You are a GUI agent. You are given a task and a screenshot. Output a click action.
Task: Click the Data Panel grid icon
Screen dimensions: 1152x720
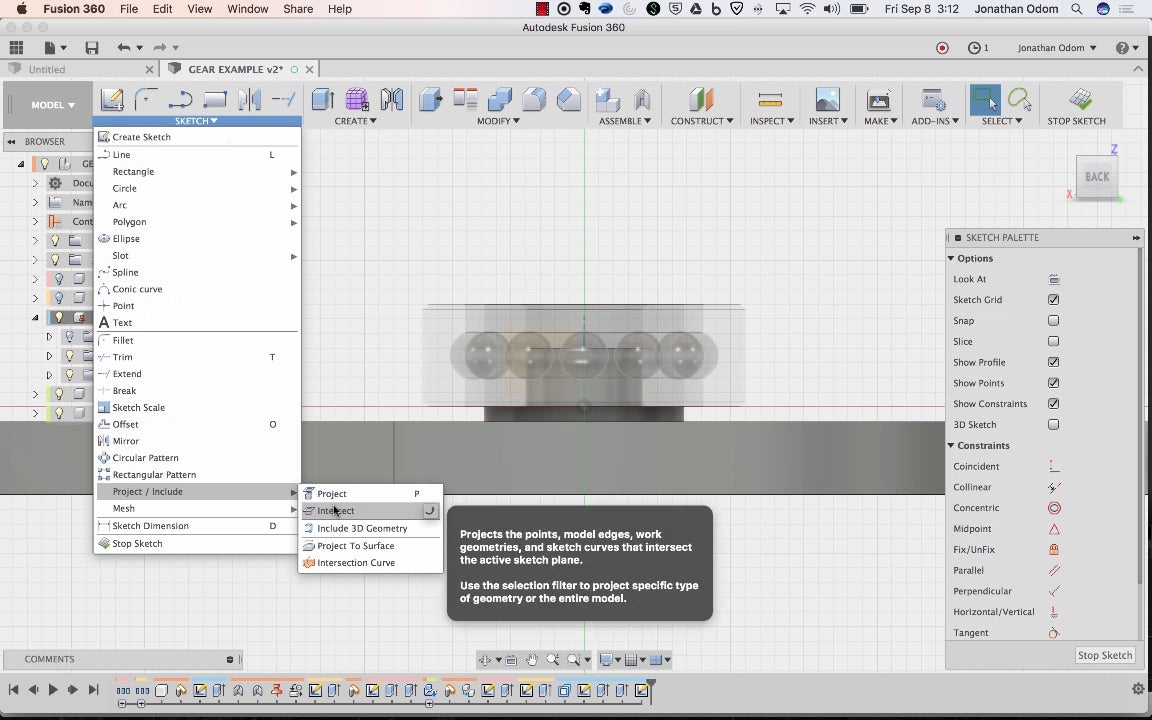16,48
